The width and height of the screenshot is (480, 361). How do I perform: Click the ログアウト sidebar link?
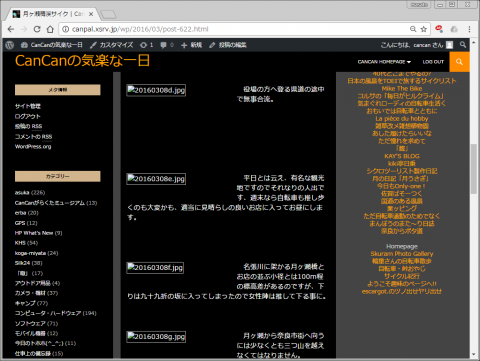point(28,116)
